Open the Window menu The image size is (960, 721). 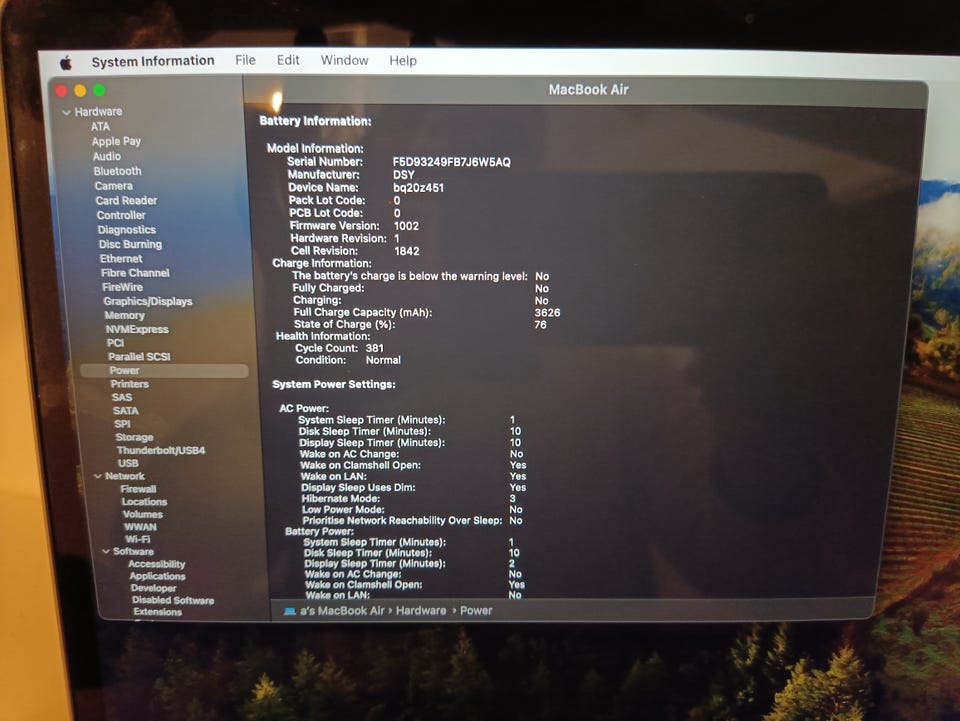(x=344, y=60)
